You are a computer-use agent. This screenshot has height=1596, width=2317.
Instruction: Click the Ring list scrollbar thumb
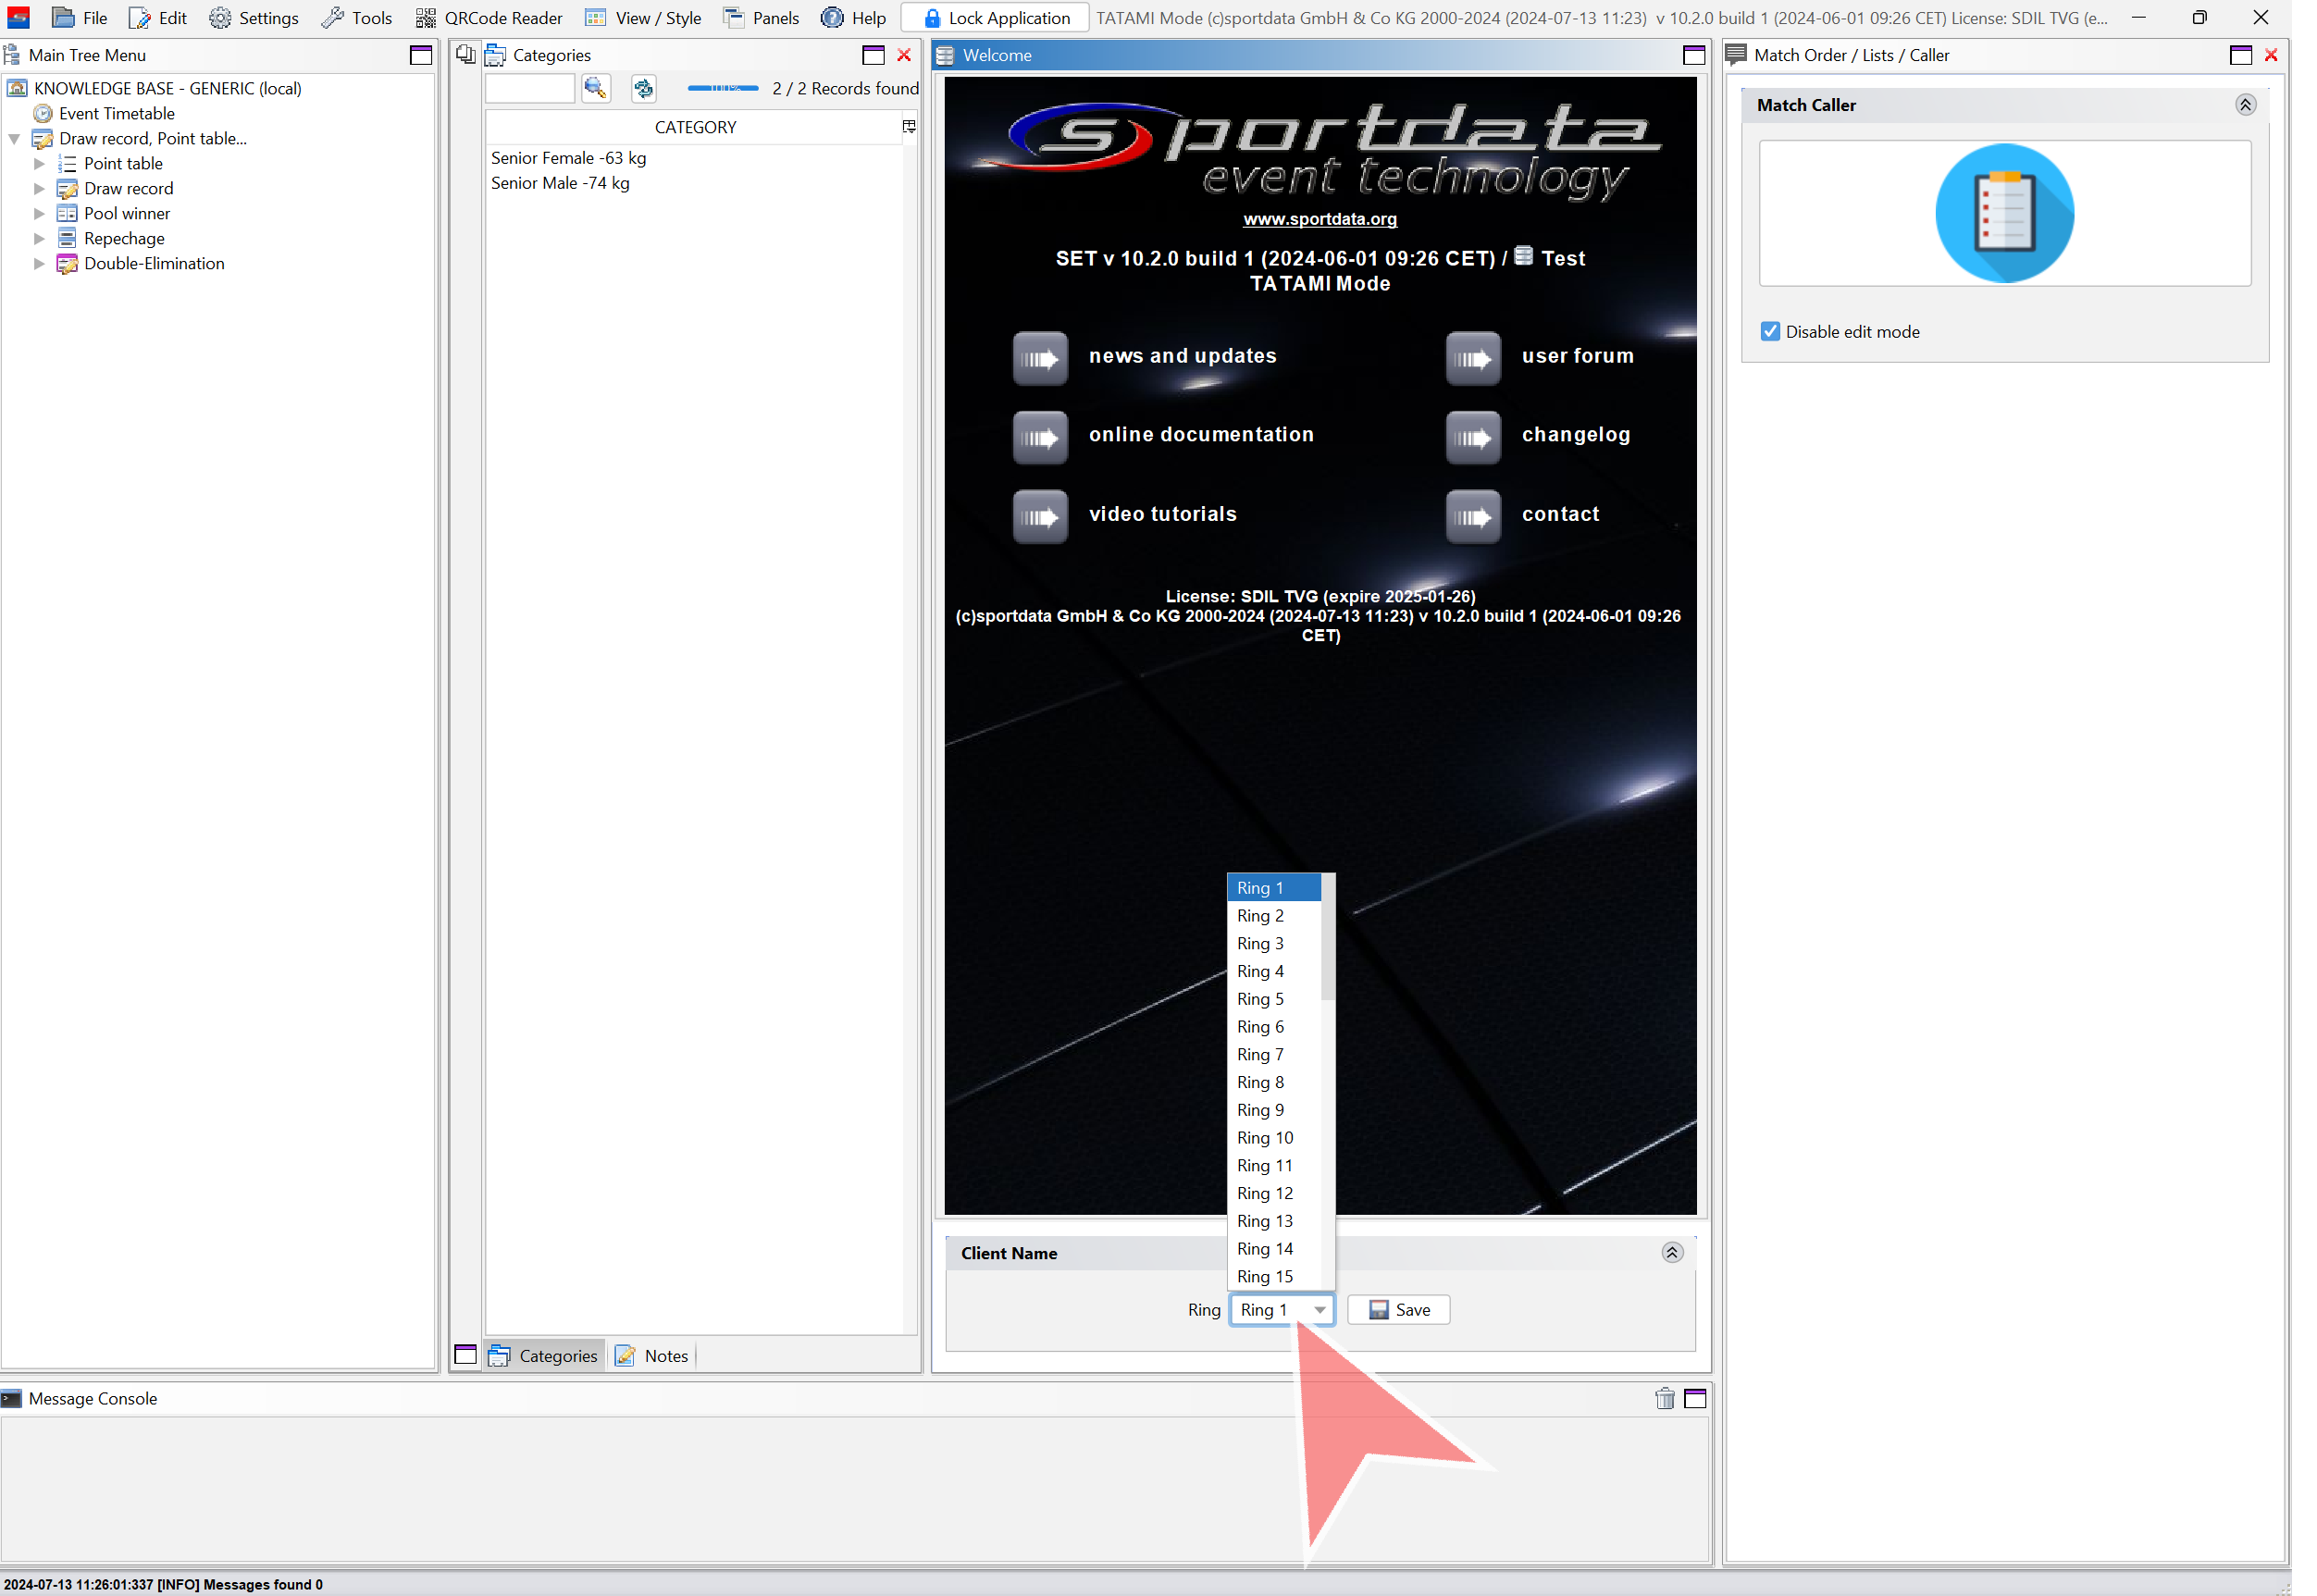pos(1328,937)
